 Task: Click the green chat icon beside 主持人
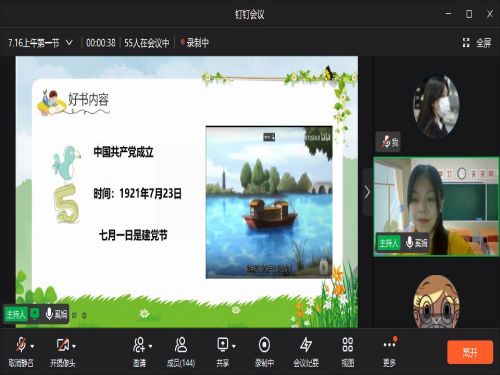(x=34, y=313)
